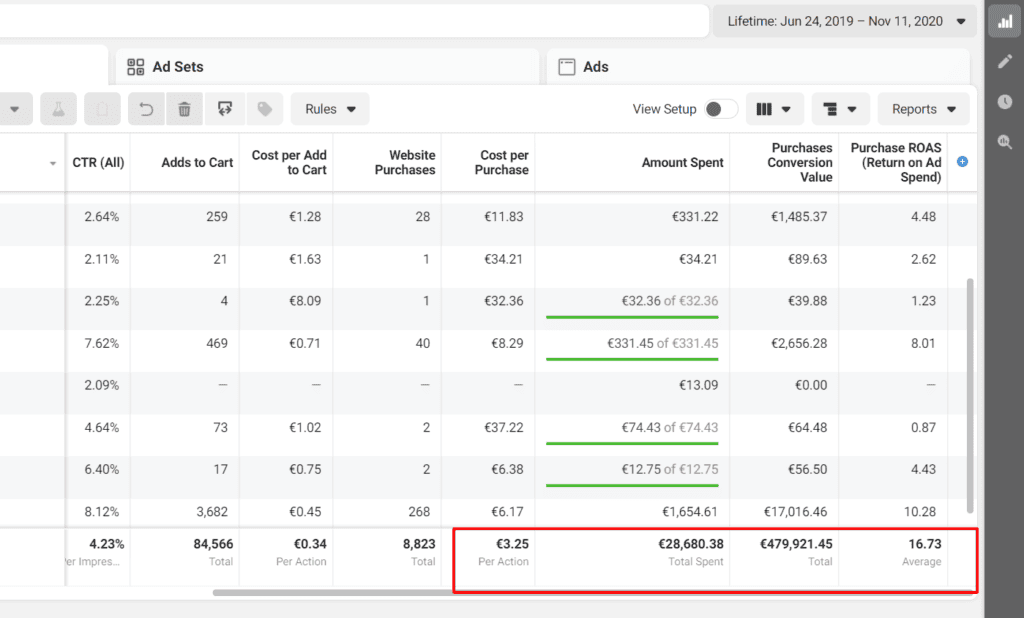This screenshot has width=1024, height=618.
Task: Select the €2,656.28 conversion value cell
Action: [x=799, y=344]
